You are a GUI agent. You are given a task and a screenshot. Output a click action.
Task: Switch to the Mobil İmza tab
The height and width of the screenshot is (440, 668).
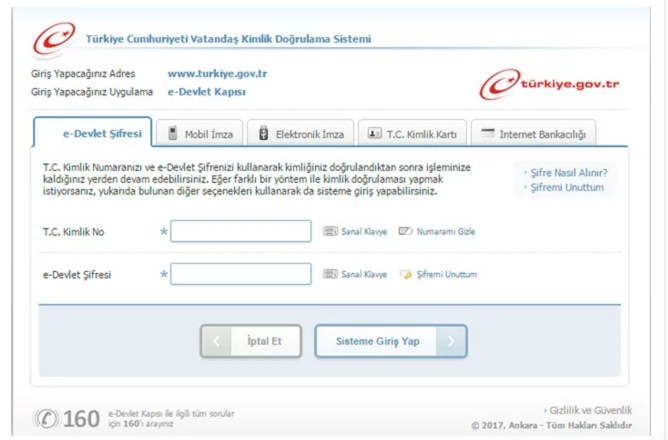pyautogui.click(x=199, y=133)
